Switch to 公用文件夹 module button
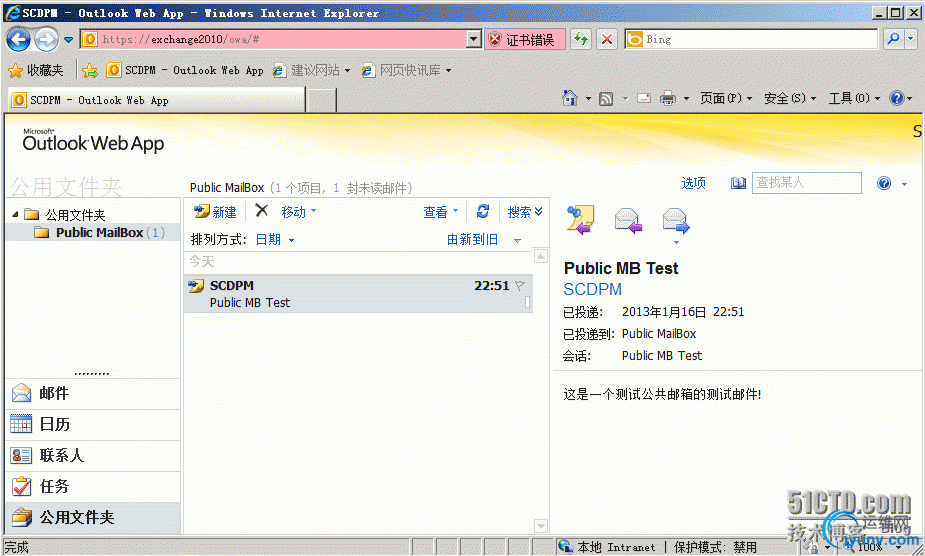Viewport: 925px width, 556px height. click(93, 518)
